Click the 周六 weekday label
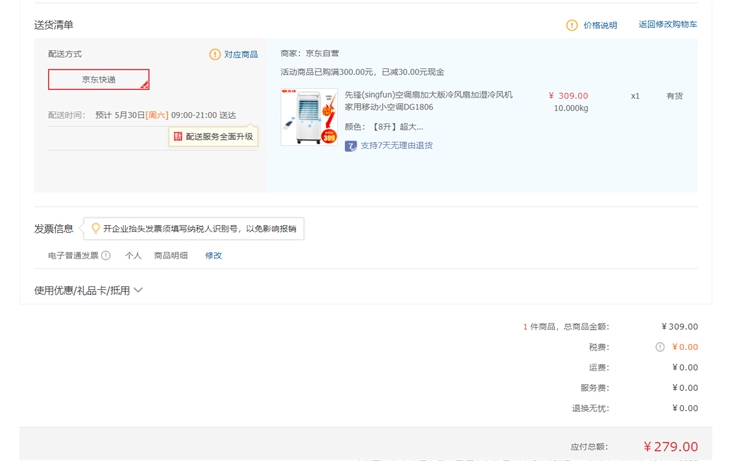This screenshot has width=750, height=461. 157,115
